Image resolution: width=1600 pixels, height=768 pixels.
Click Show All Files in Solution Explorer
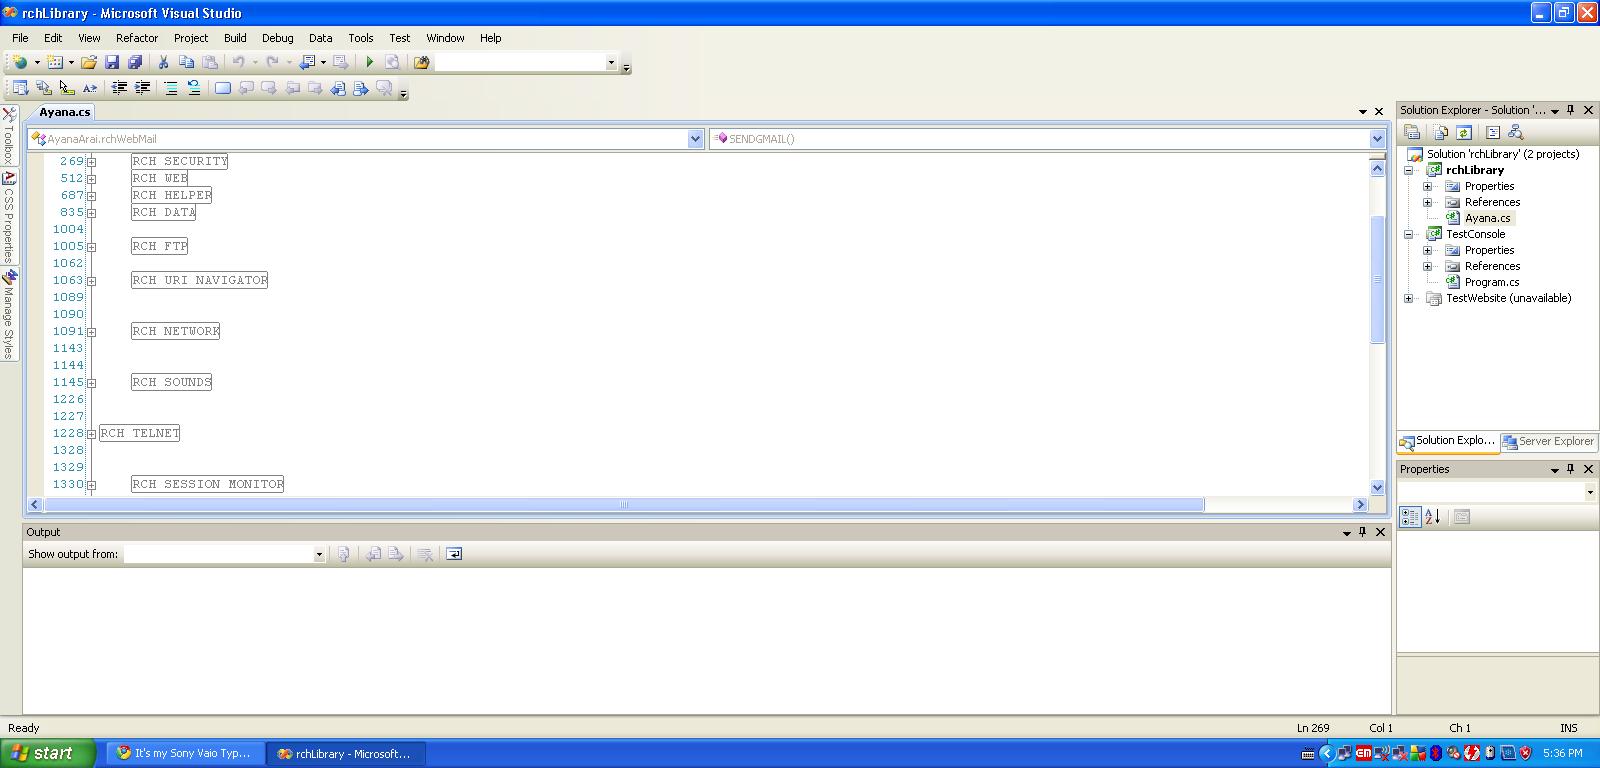1440,132
